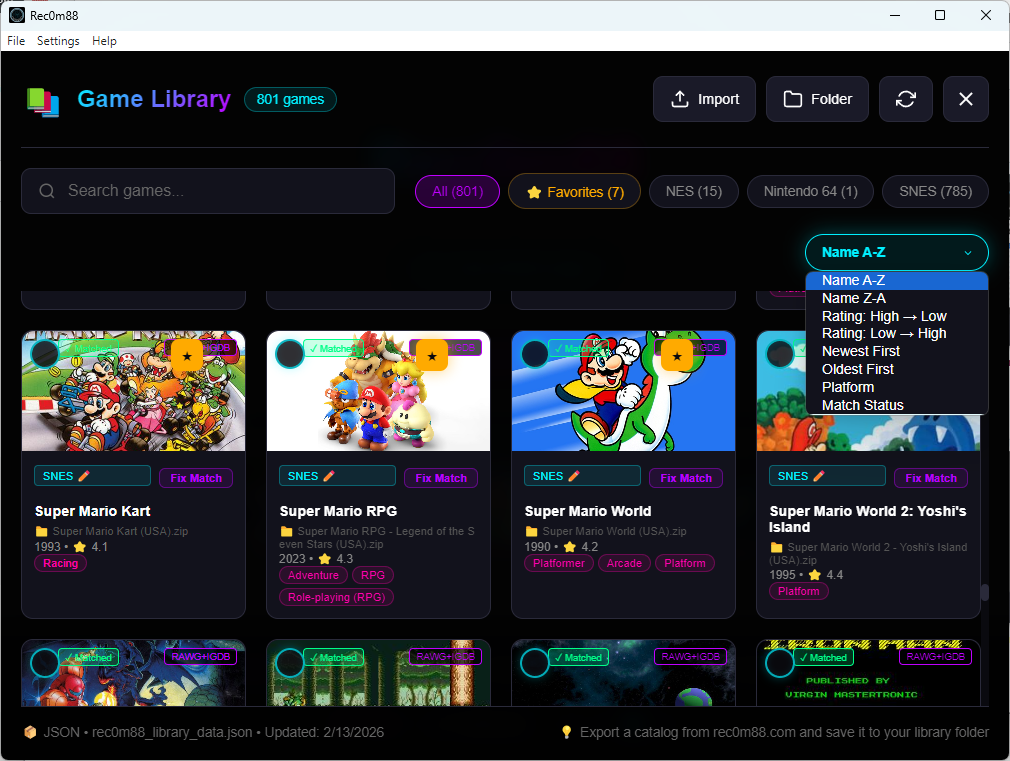Click the X icon to close the library view
1010x761 pixels.
tap(965, 98)
